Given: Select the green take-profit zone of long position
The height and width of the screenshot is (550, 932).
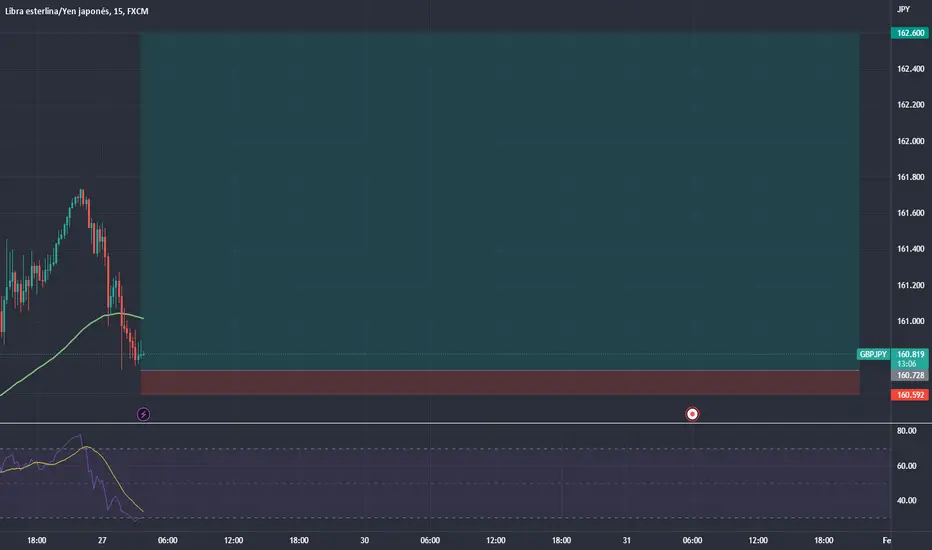Looking at the screenshot, I should point(500,201).
